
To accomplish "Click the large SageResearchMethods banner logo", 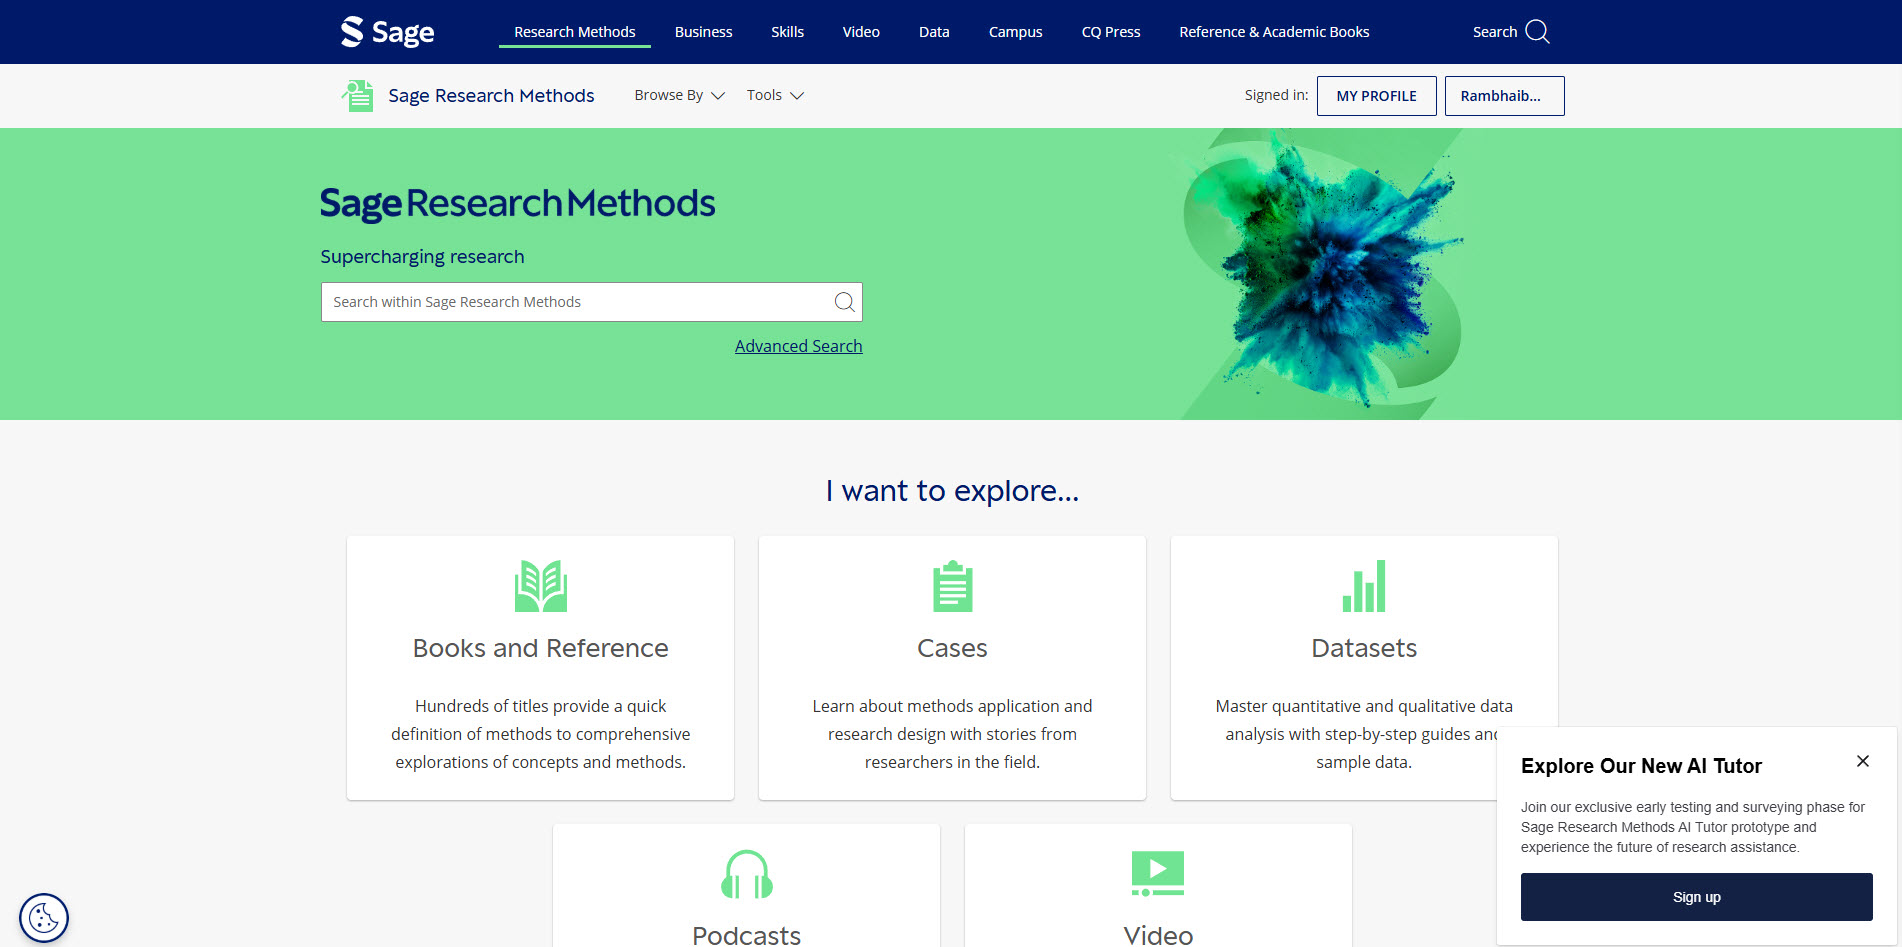I will 518,204.
